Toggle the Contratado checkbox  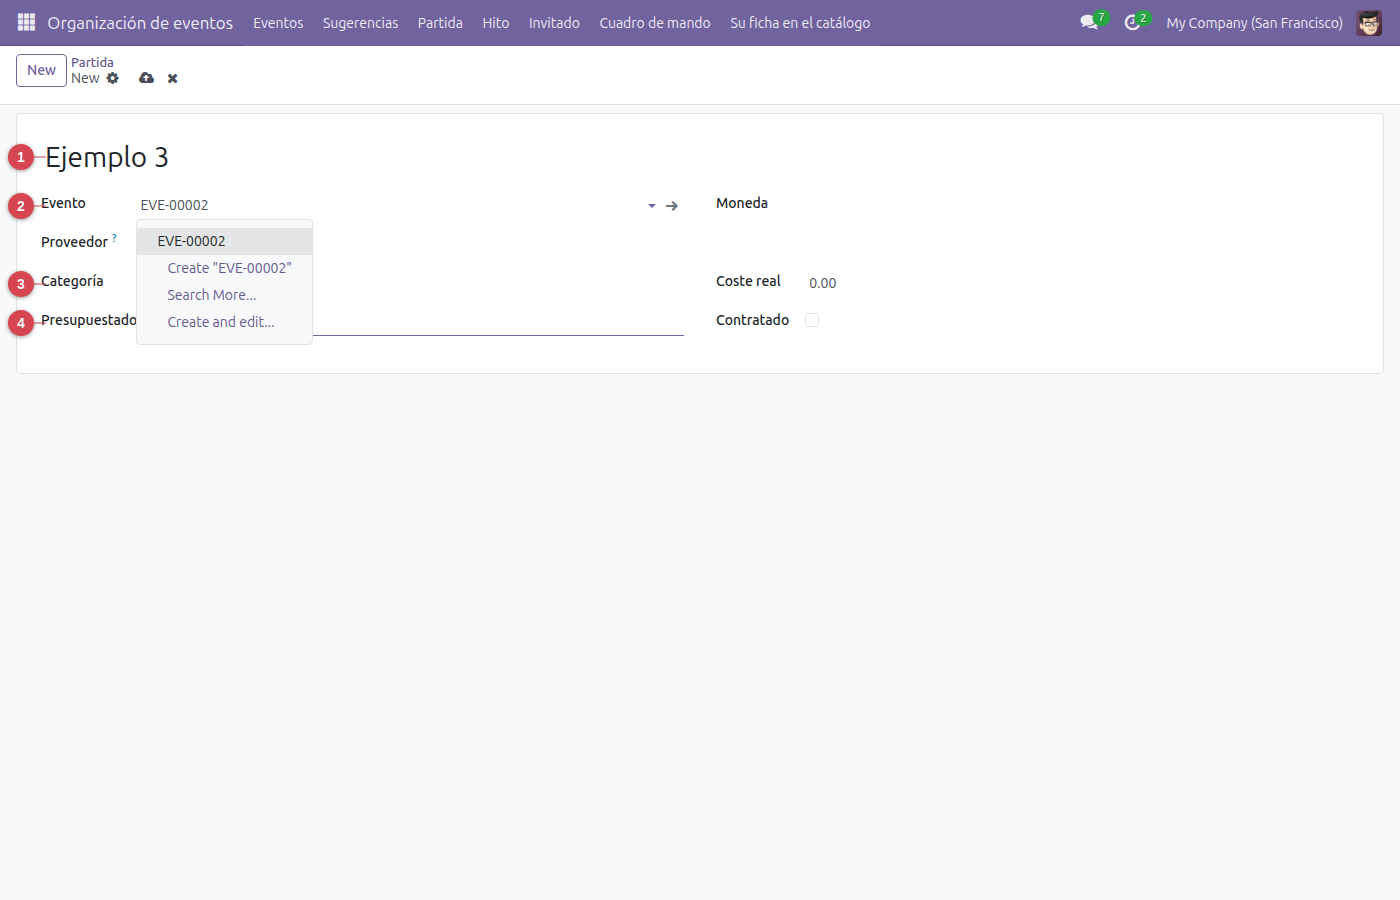pos(812,320)
